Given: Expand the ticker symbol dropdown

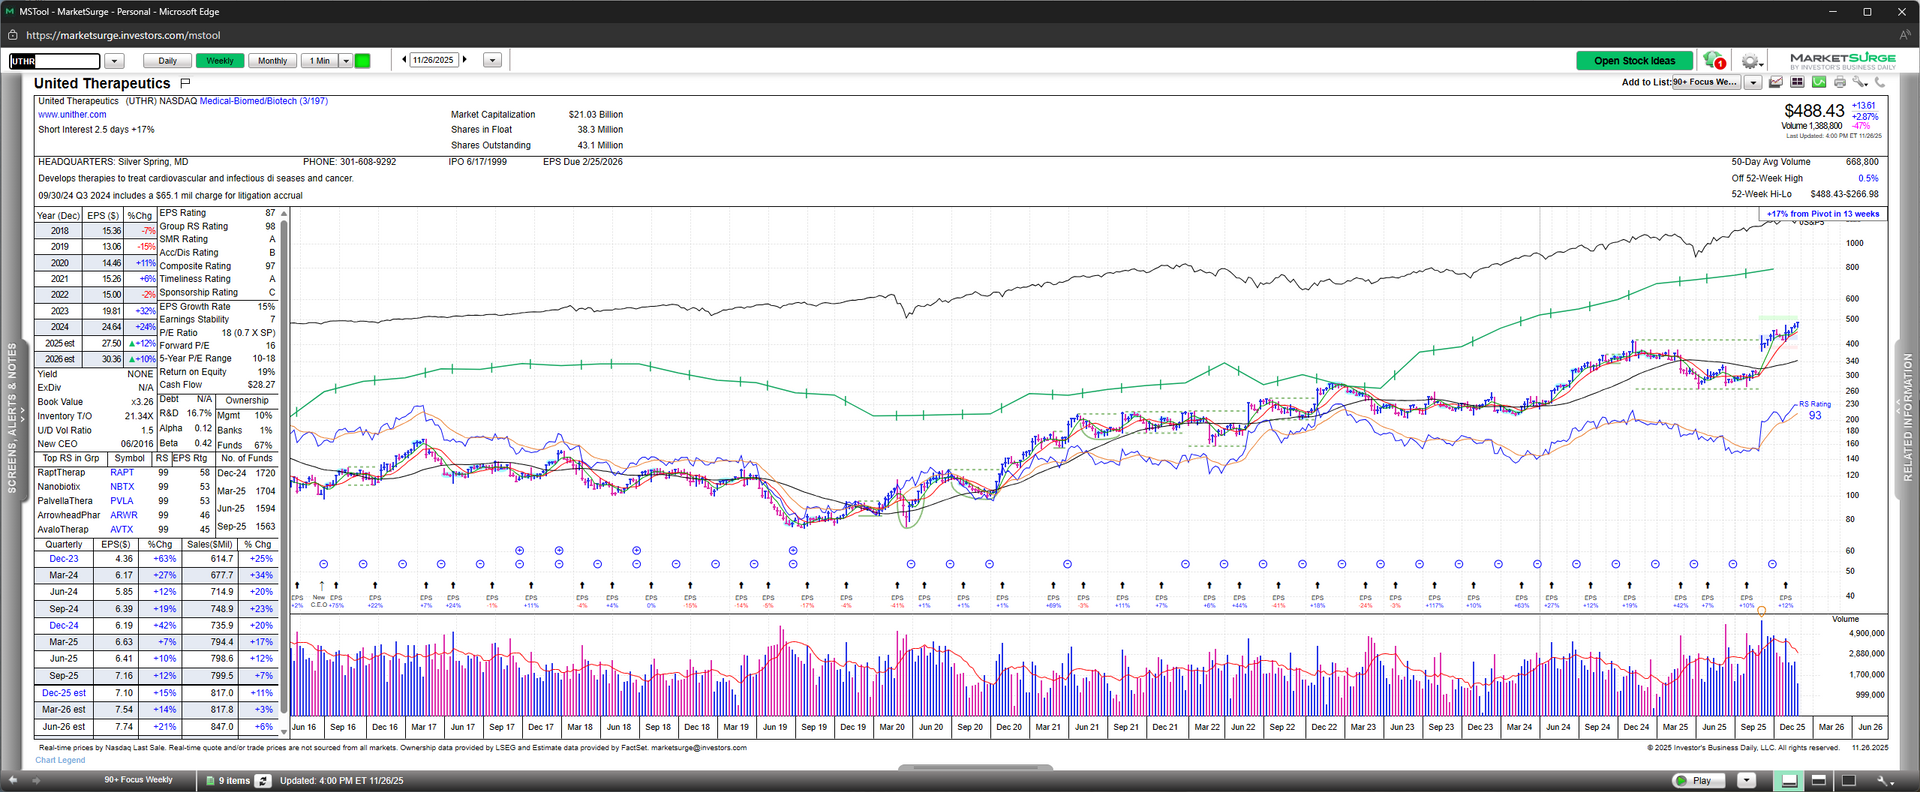Looking at the screenshot, I should 114,61.
